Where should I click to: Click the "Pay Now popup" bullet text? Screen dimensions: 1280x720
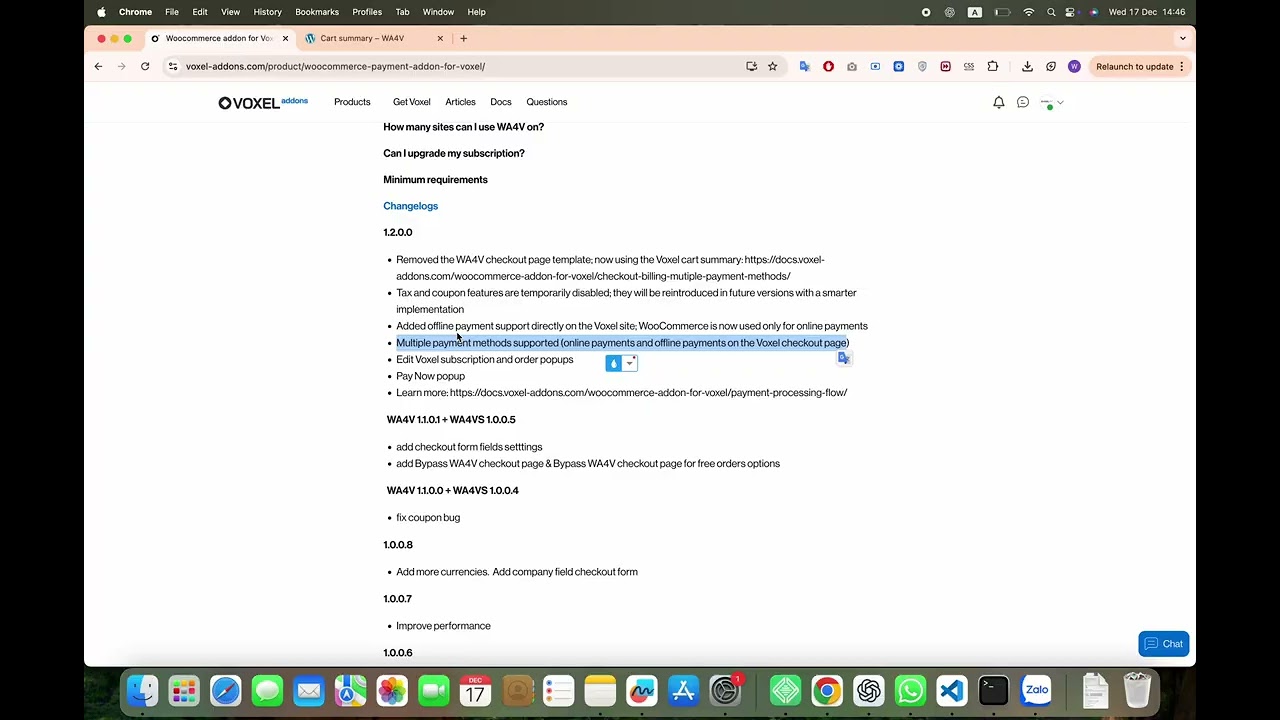[x=430, y=376]
